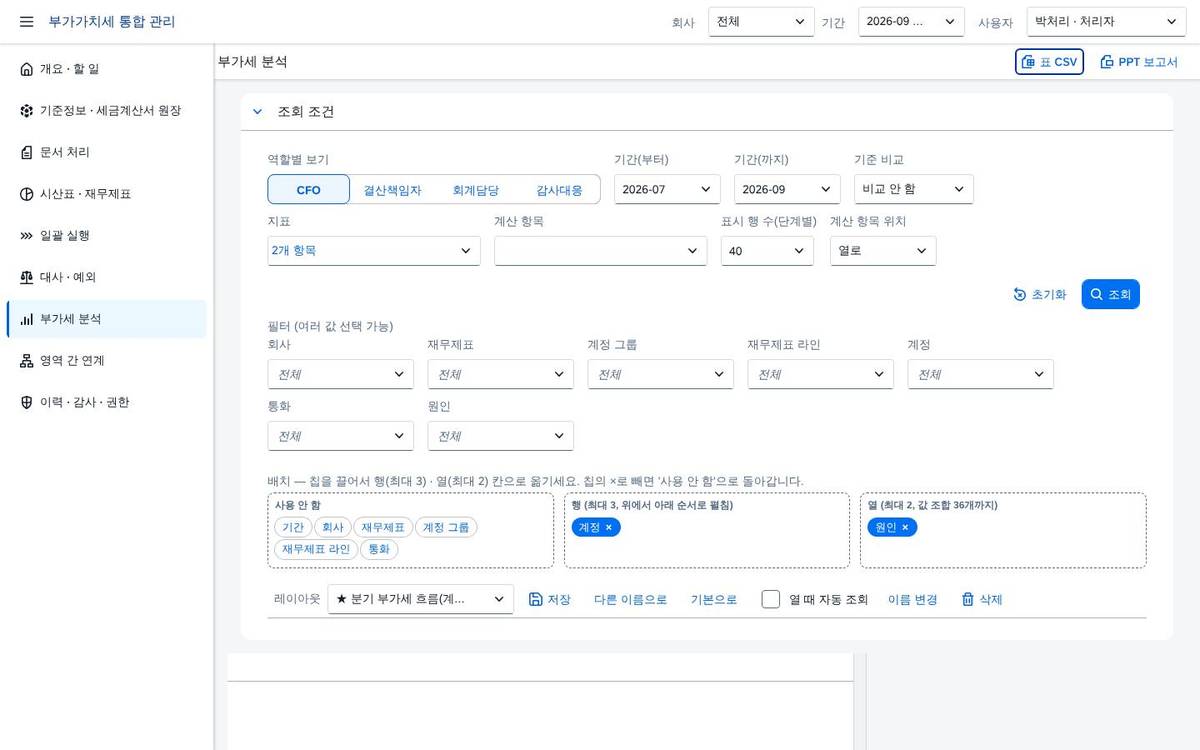Viewport: 1200px width, 750px height.
Task: Open the 레이아웃 dropdown
Action: [x=421, y=599]
